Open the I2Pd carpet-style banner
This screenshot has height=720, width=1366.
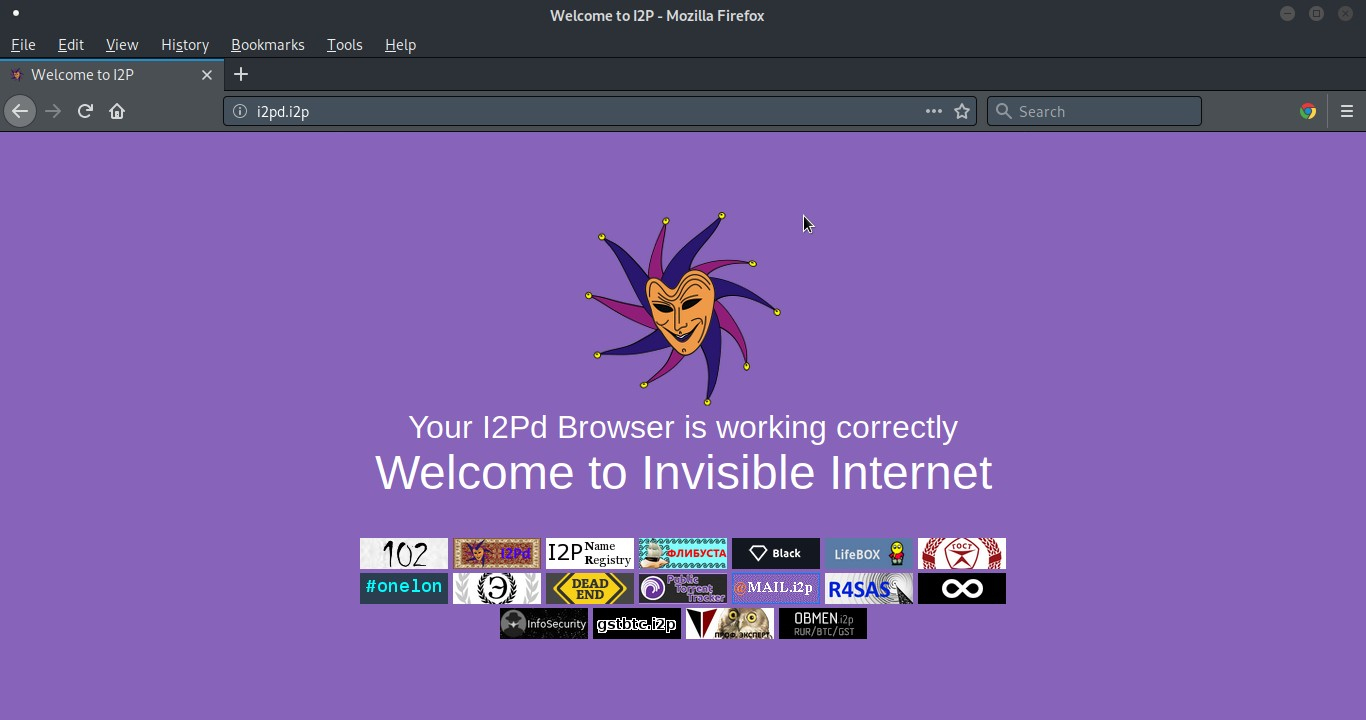tap(497, 554)
